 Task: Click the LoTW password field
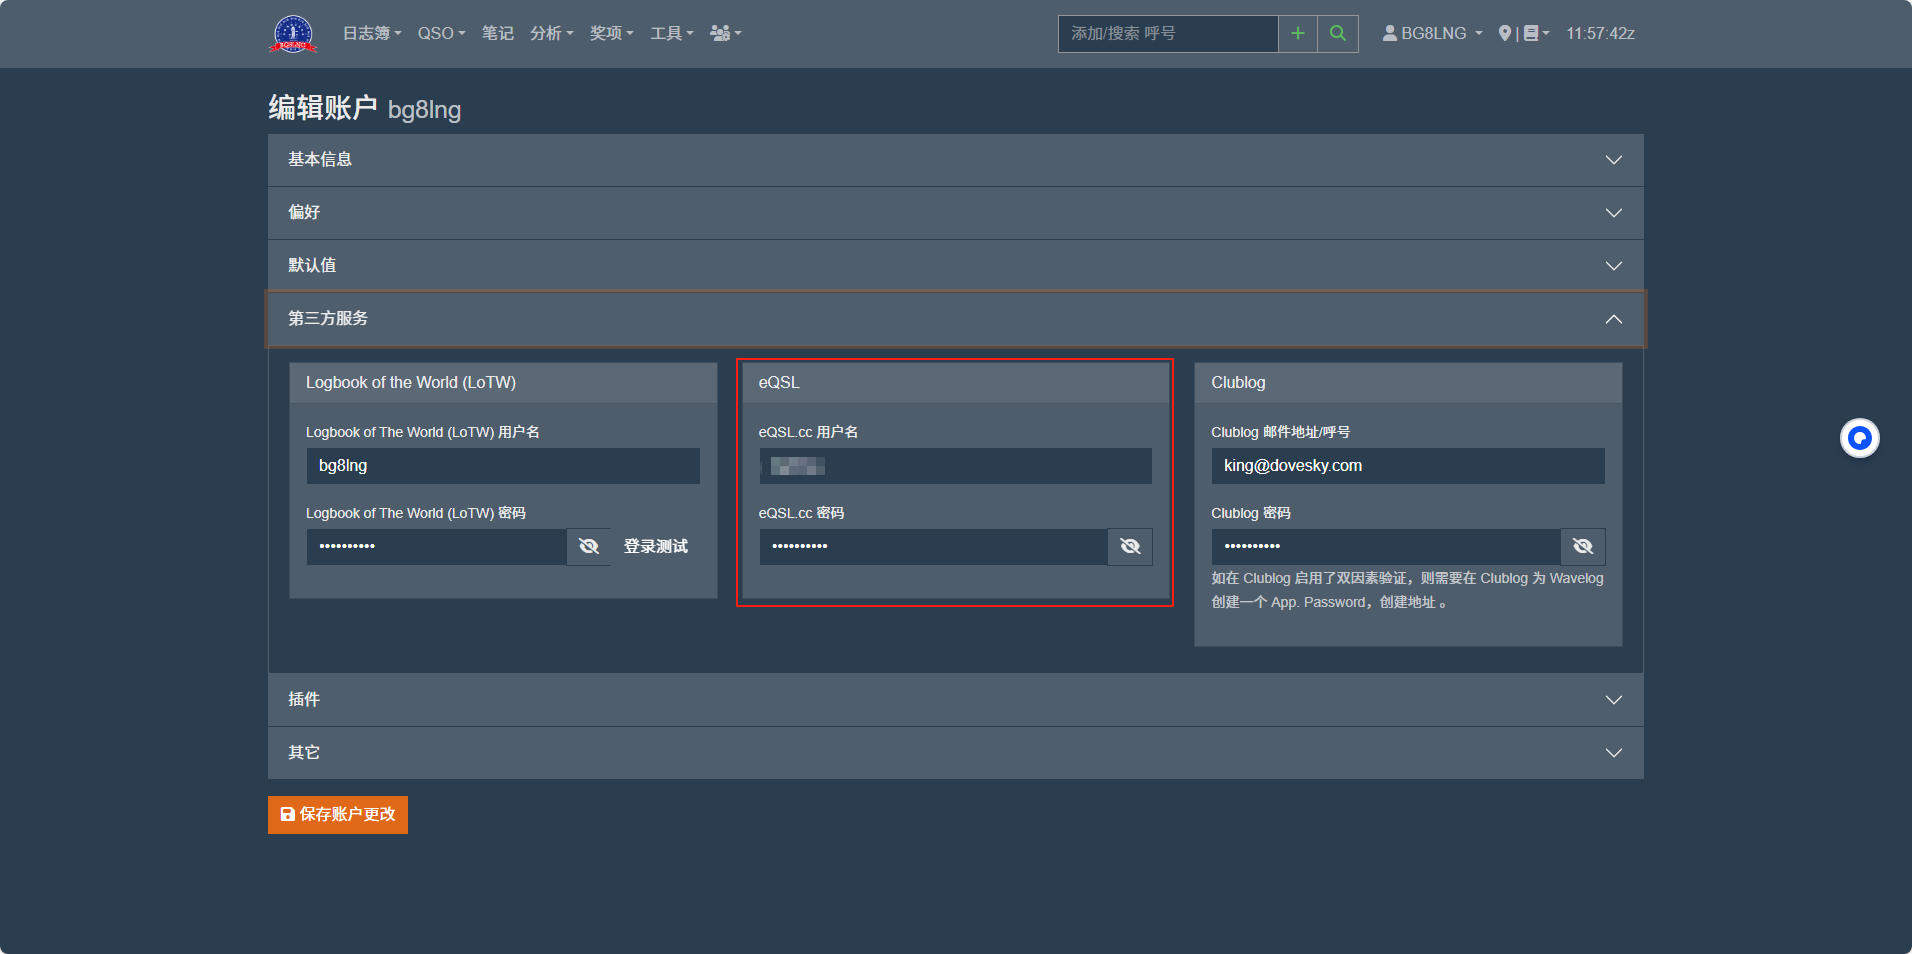(x=436, y=546)
